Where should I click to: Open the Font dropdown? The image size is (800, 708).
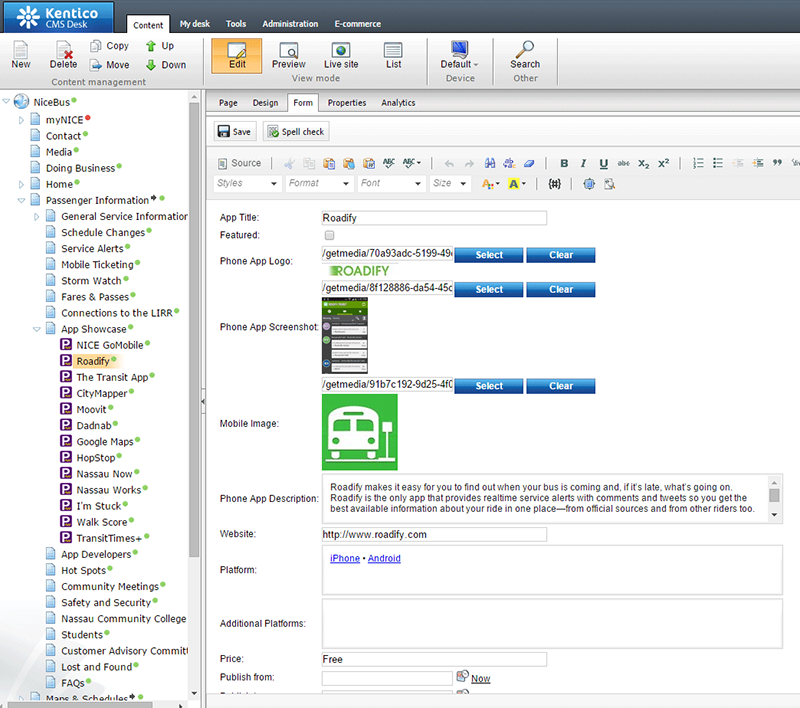tap(391, 183)
